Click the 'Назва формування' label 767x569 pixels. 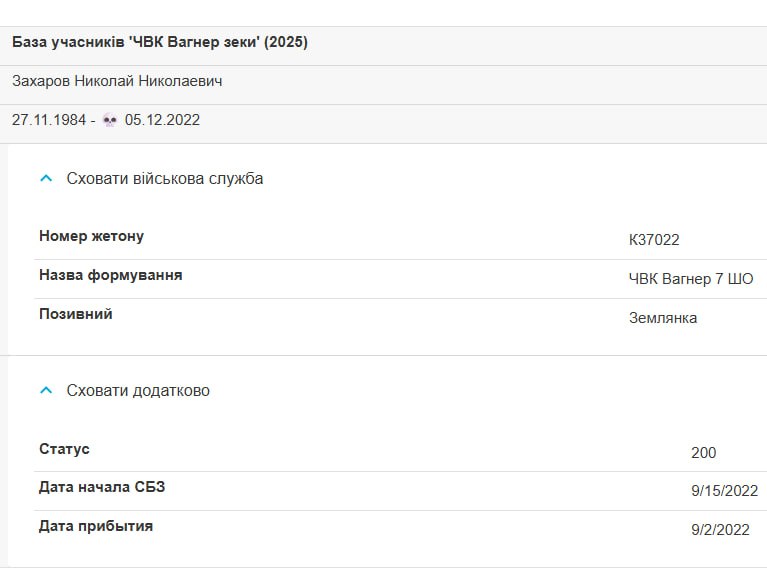(x=111, y=275)
